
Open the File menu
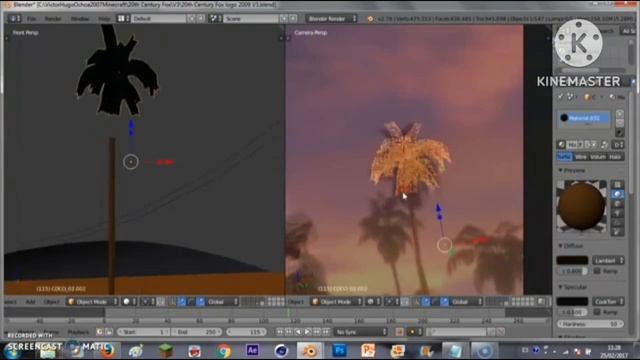click(31, 18)
